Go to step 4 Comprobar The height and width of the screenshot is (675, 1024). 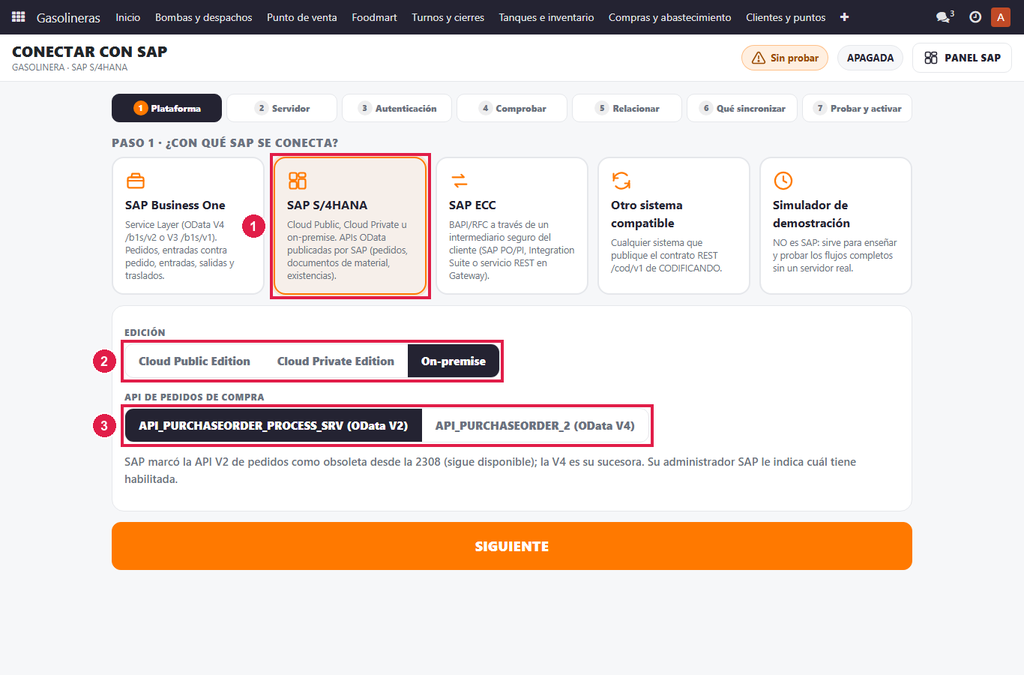pyautogui.click(x=512, y=108)
